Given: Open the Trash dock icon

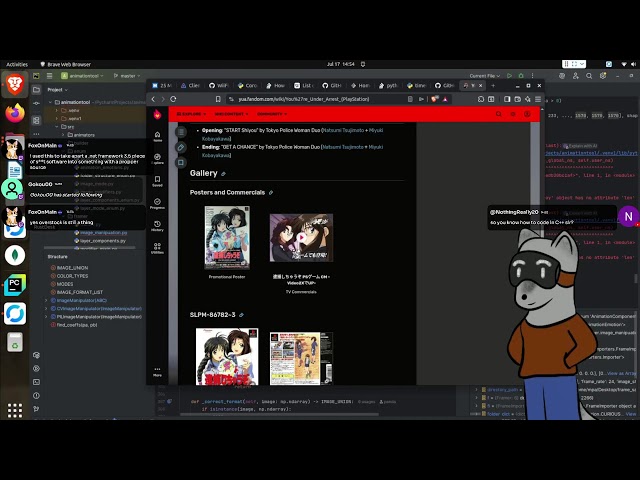Looking at the screenshot, I should [x=15, y=342].
